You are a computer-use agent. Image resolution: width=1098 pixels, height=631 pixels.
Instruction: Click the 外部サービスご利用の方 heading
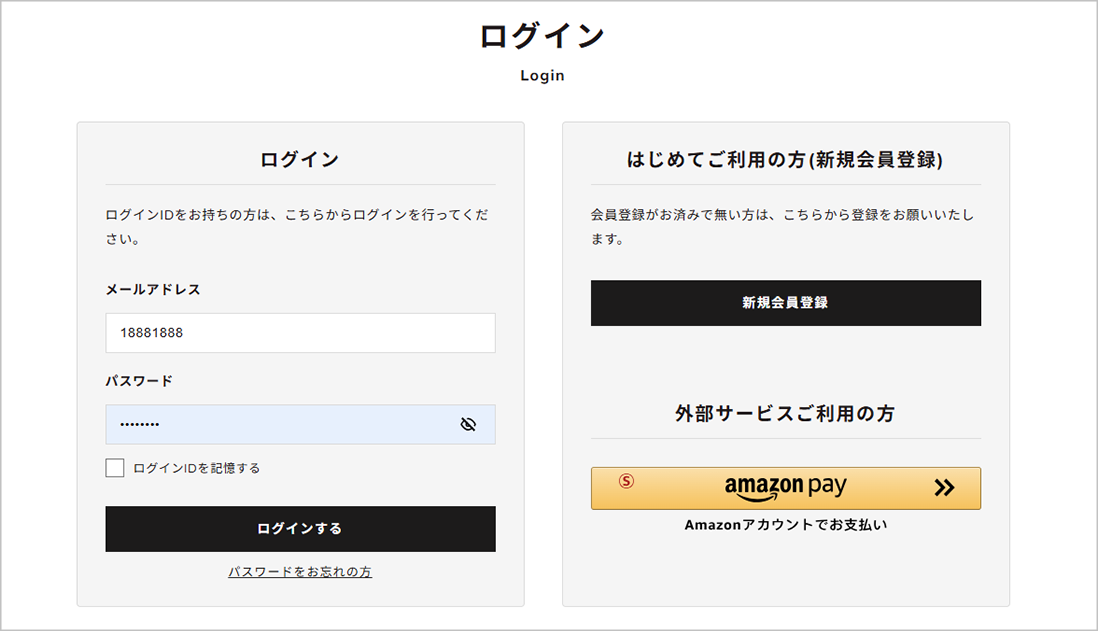point(785,413)
